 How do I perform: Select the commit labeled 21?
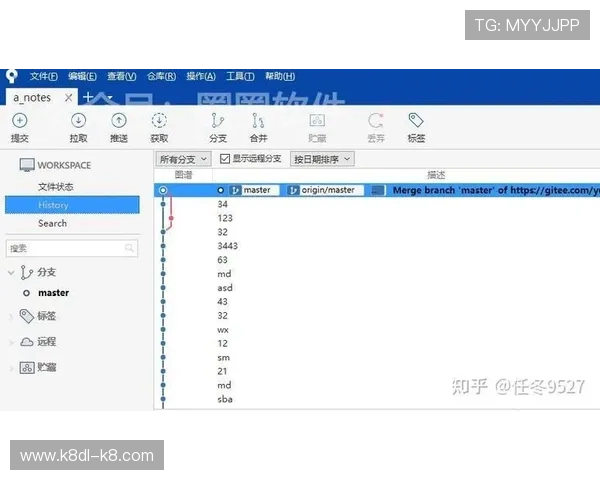tap(222, 371)
